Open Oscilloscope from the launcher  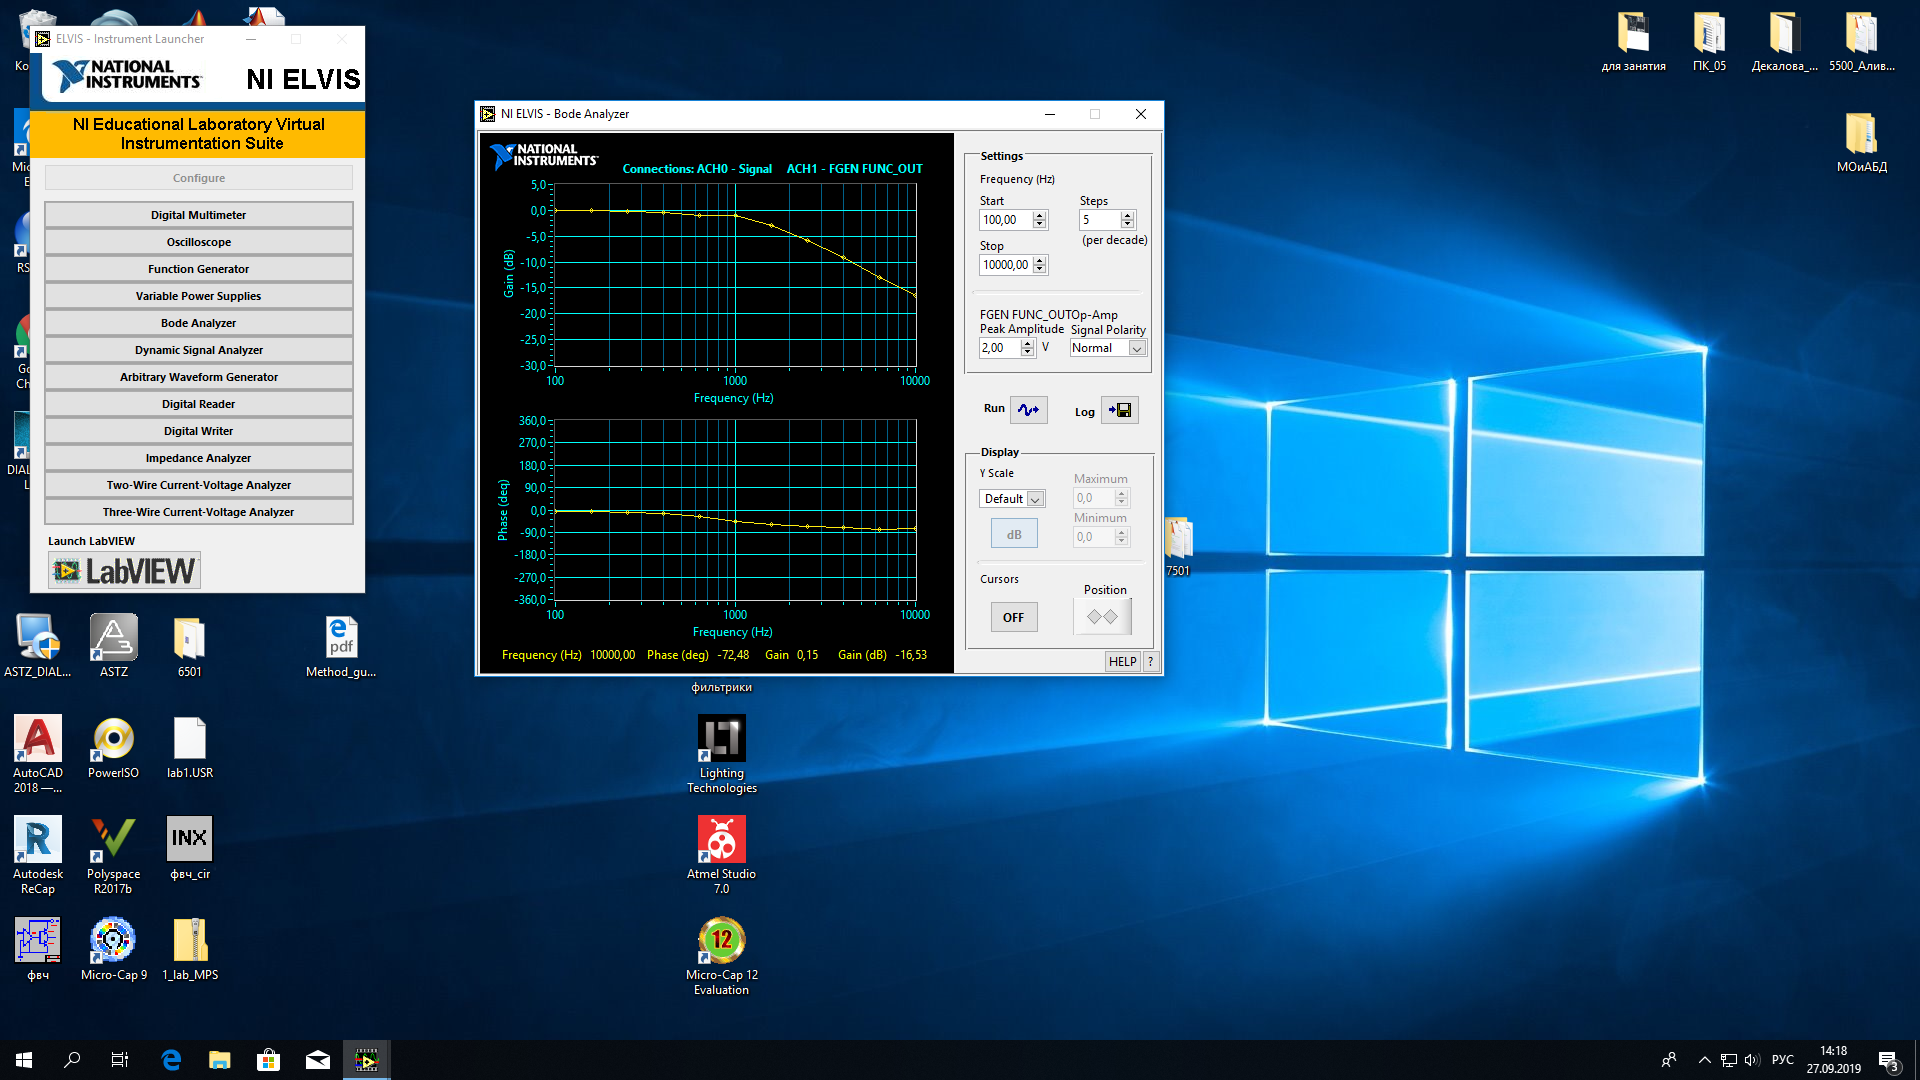tap(199, 242)
